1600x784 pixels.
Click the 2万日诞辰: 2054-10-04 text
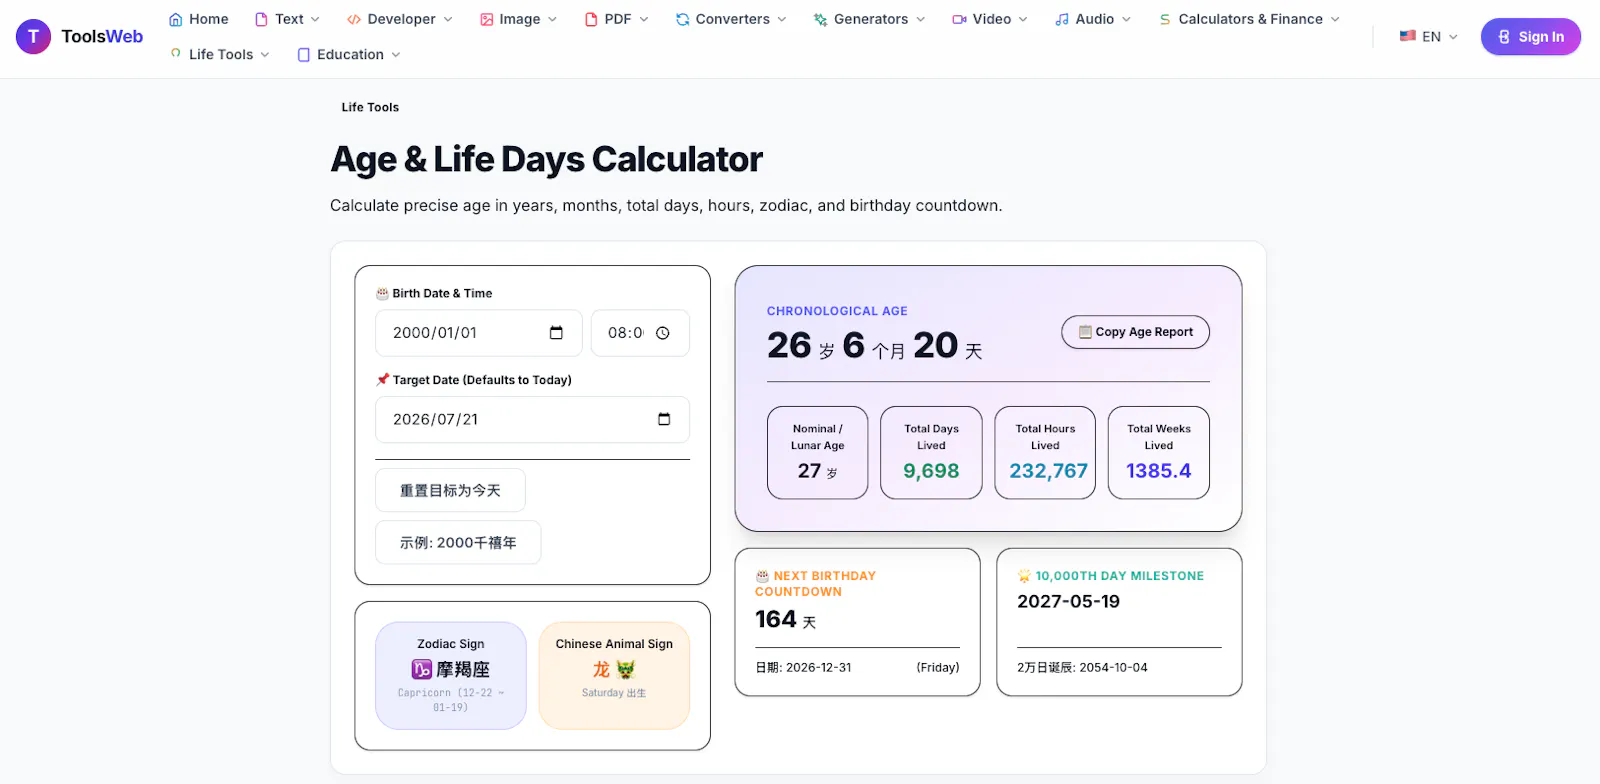click(x=1082, y=667)
